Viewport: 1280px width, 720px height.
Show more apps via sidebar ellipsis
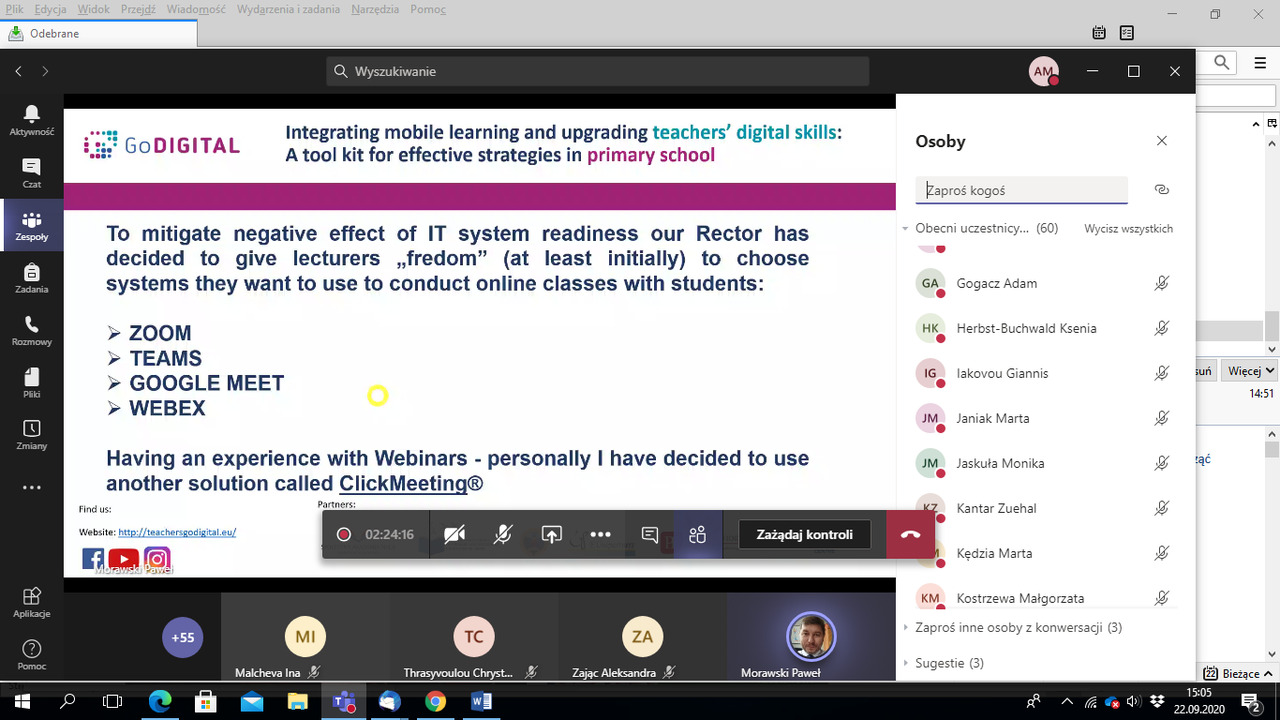pyautogui.click(x=32, y=488)
